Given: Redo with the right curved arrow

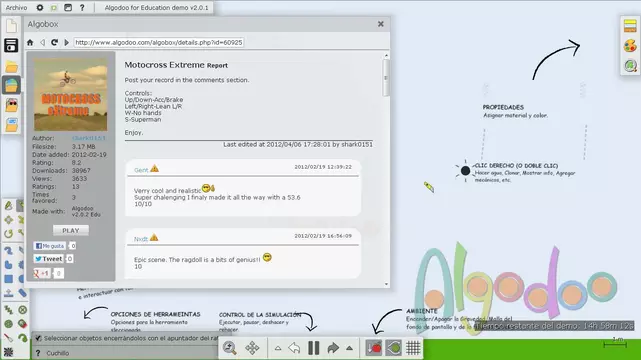Looking at the screenshot, I should tap(333, 348).
